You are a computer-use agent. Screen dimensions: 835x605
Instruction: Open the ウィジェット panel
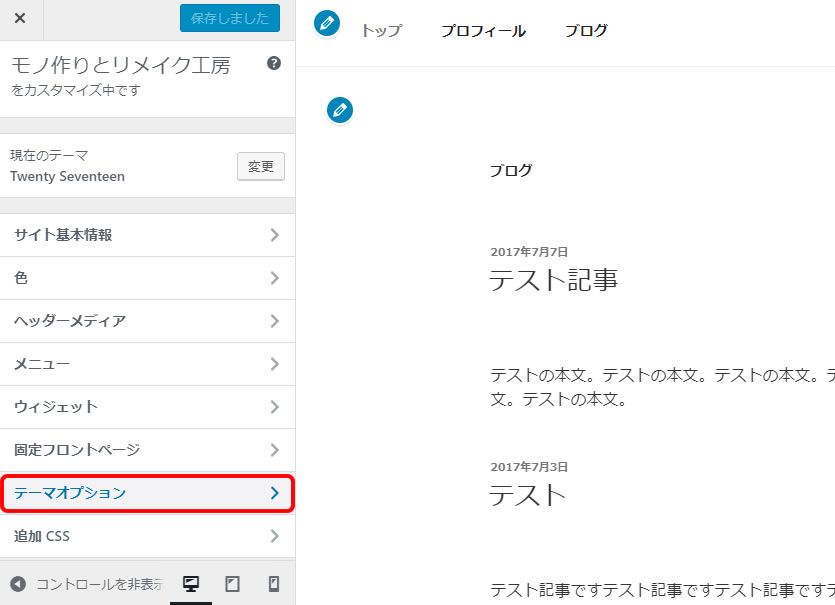pos(147,407)
